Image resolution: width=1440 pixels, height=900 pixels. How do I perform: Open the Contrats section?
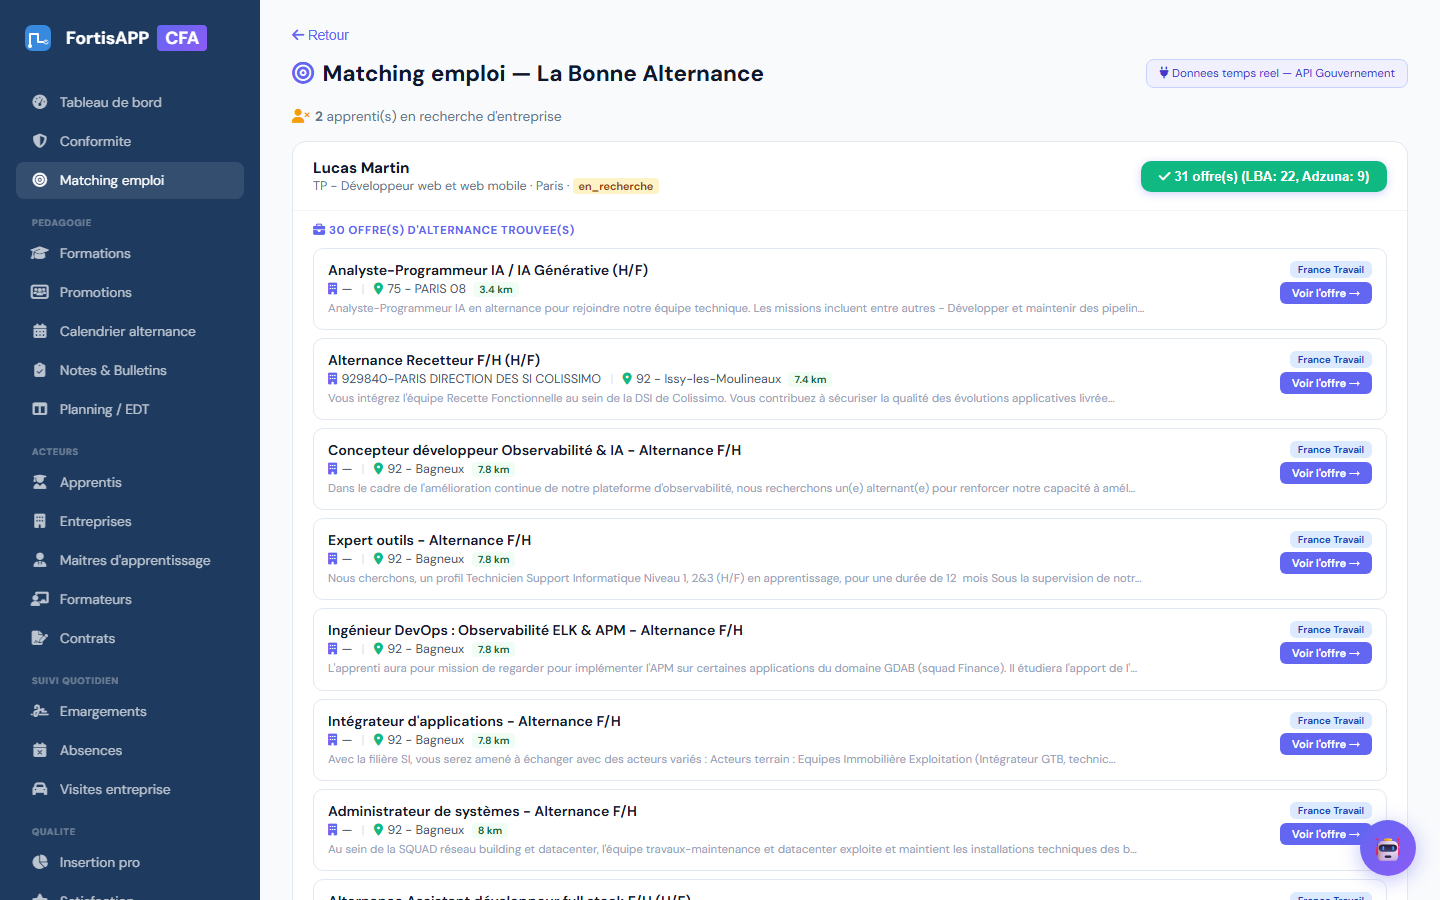coord(130,638)
